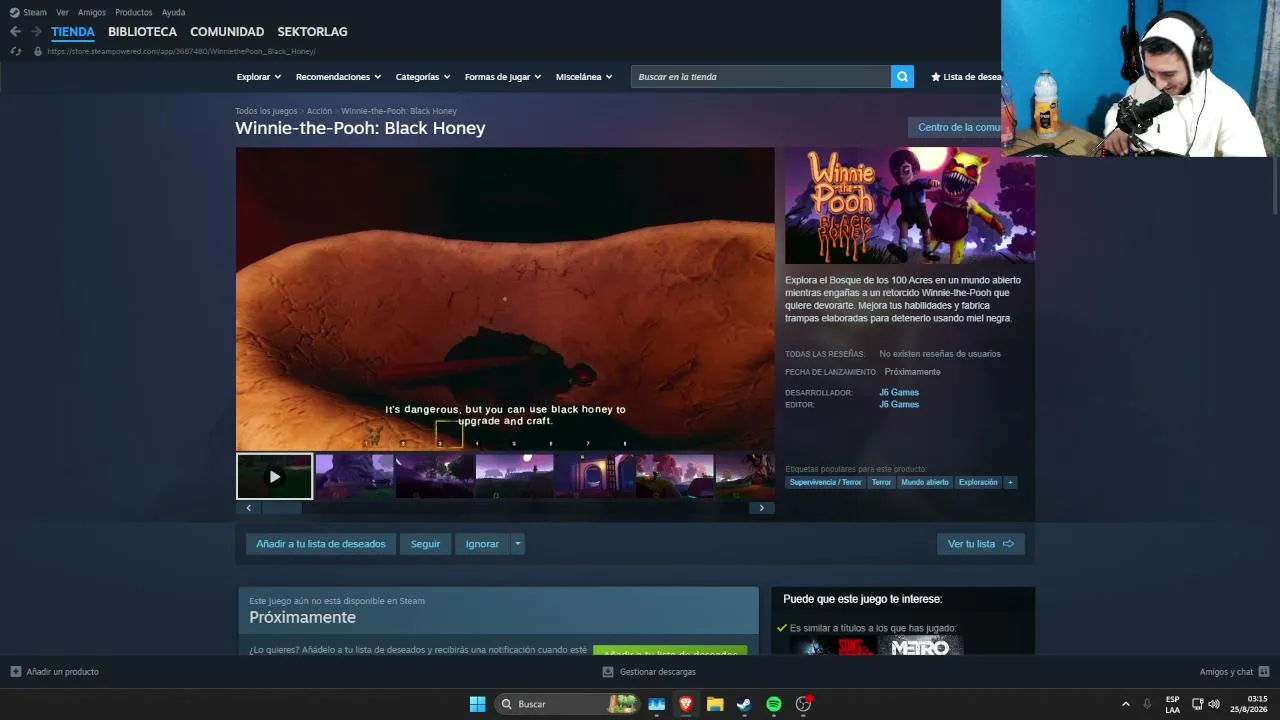Click the magnifier search button in the store
Viewport: 1280px width, 720px height.
[902, 77]
